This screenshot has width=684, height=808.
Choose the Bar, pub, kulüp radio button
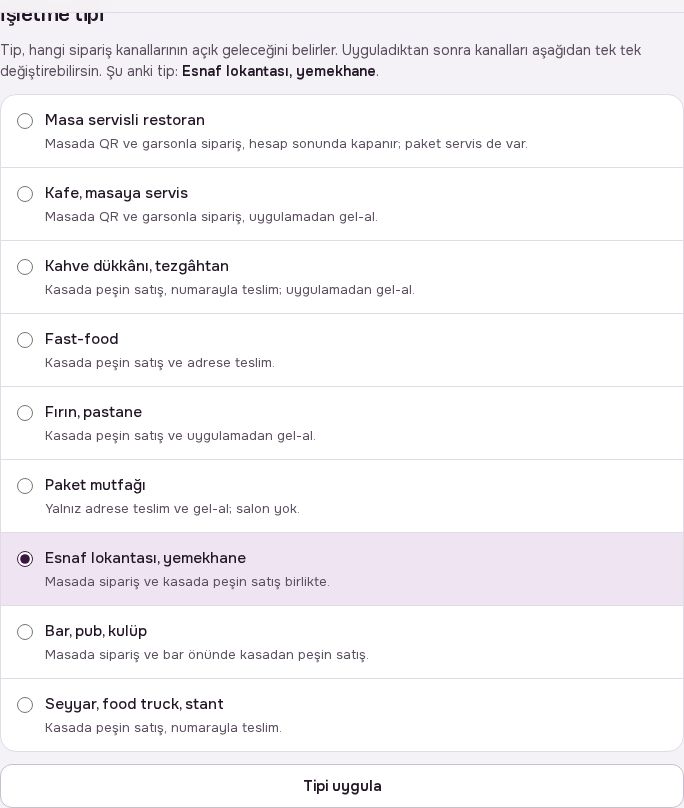[x=25, y=632]
